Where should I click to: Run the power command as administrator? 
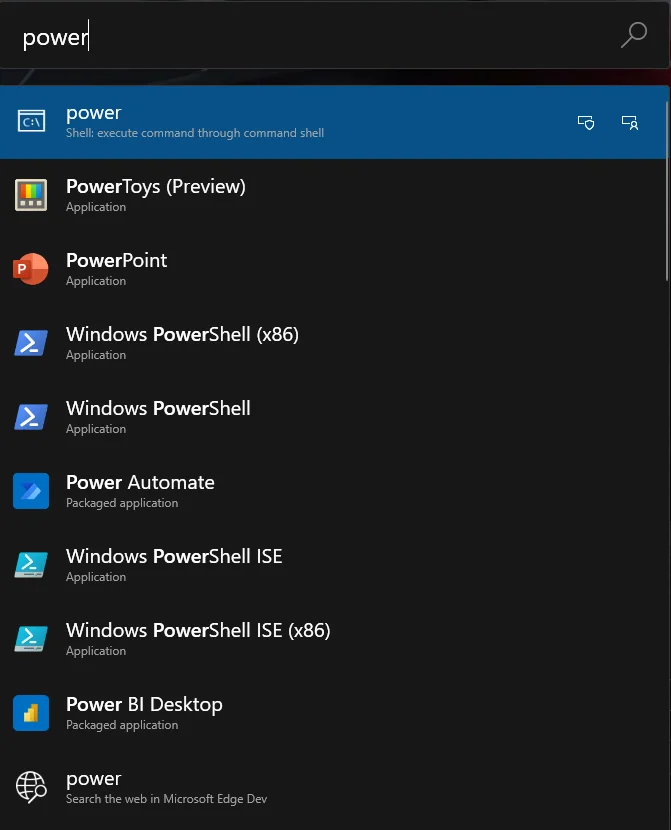click(x=587, y=123)
